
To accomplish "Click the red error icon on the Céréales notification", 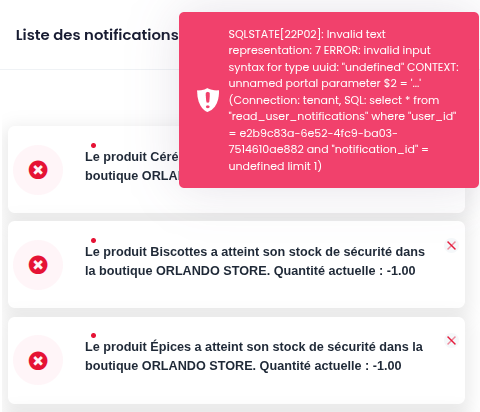I will (38, 170).
